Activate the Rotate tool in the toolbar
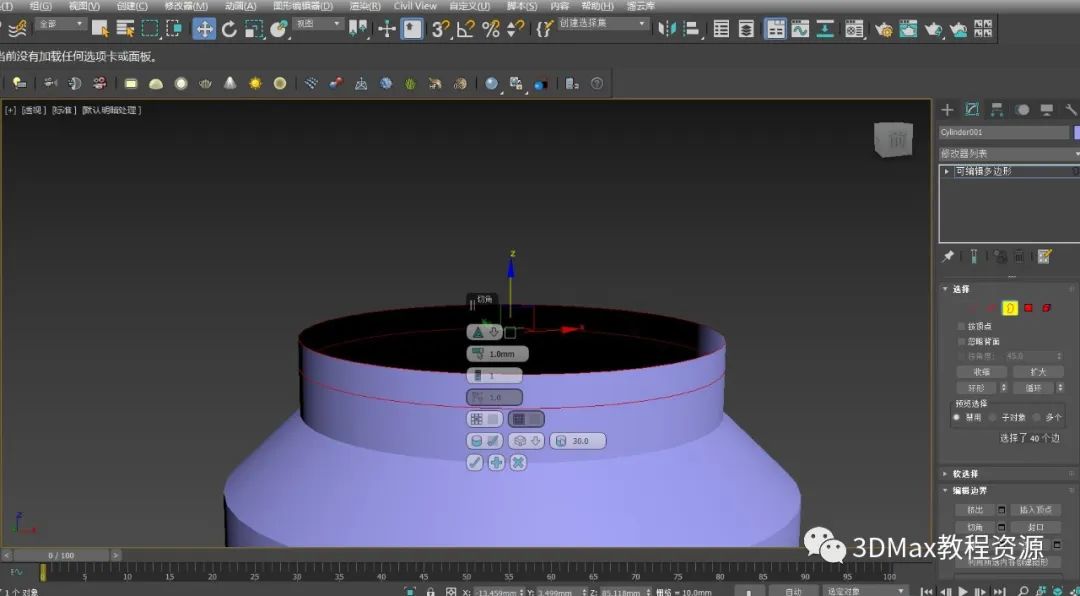The width and height of the screenshot is (1080, 596). (229, 29)
